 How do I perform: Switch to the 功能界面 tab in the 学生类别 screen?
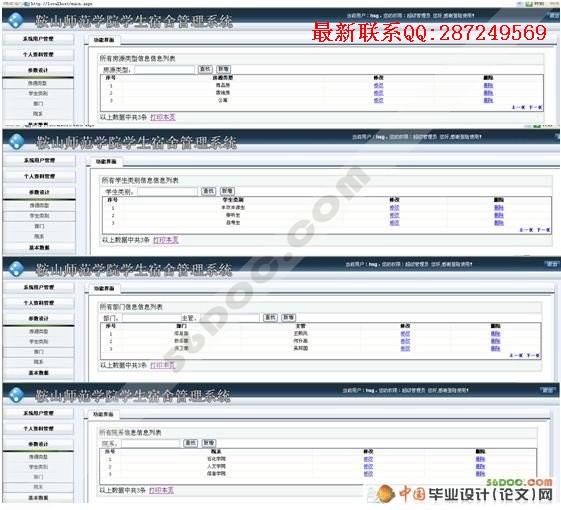(106, 162)
